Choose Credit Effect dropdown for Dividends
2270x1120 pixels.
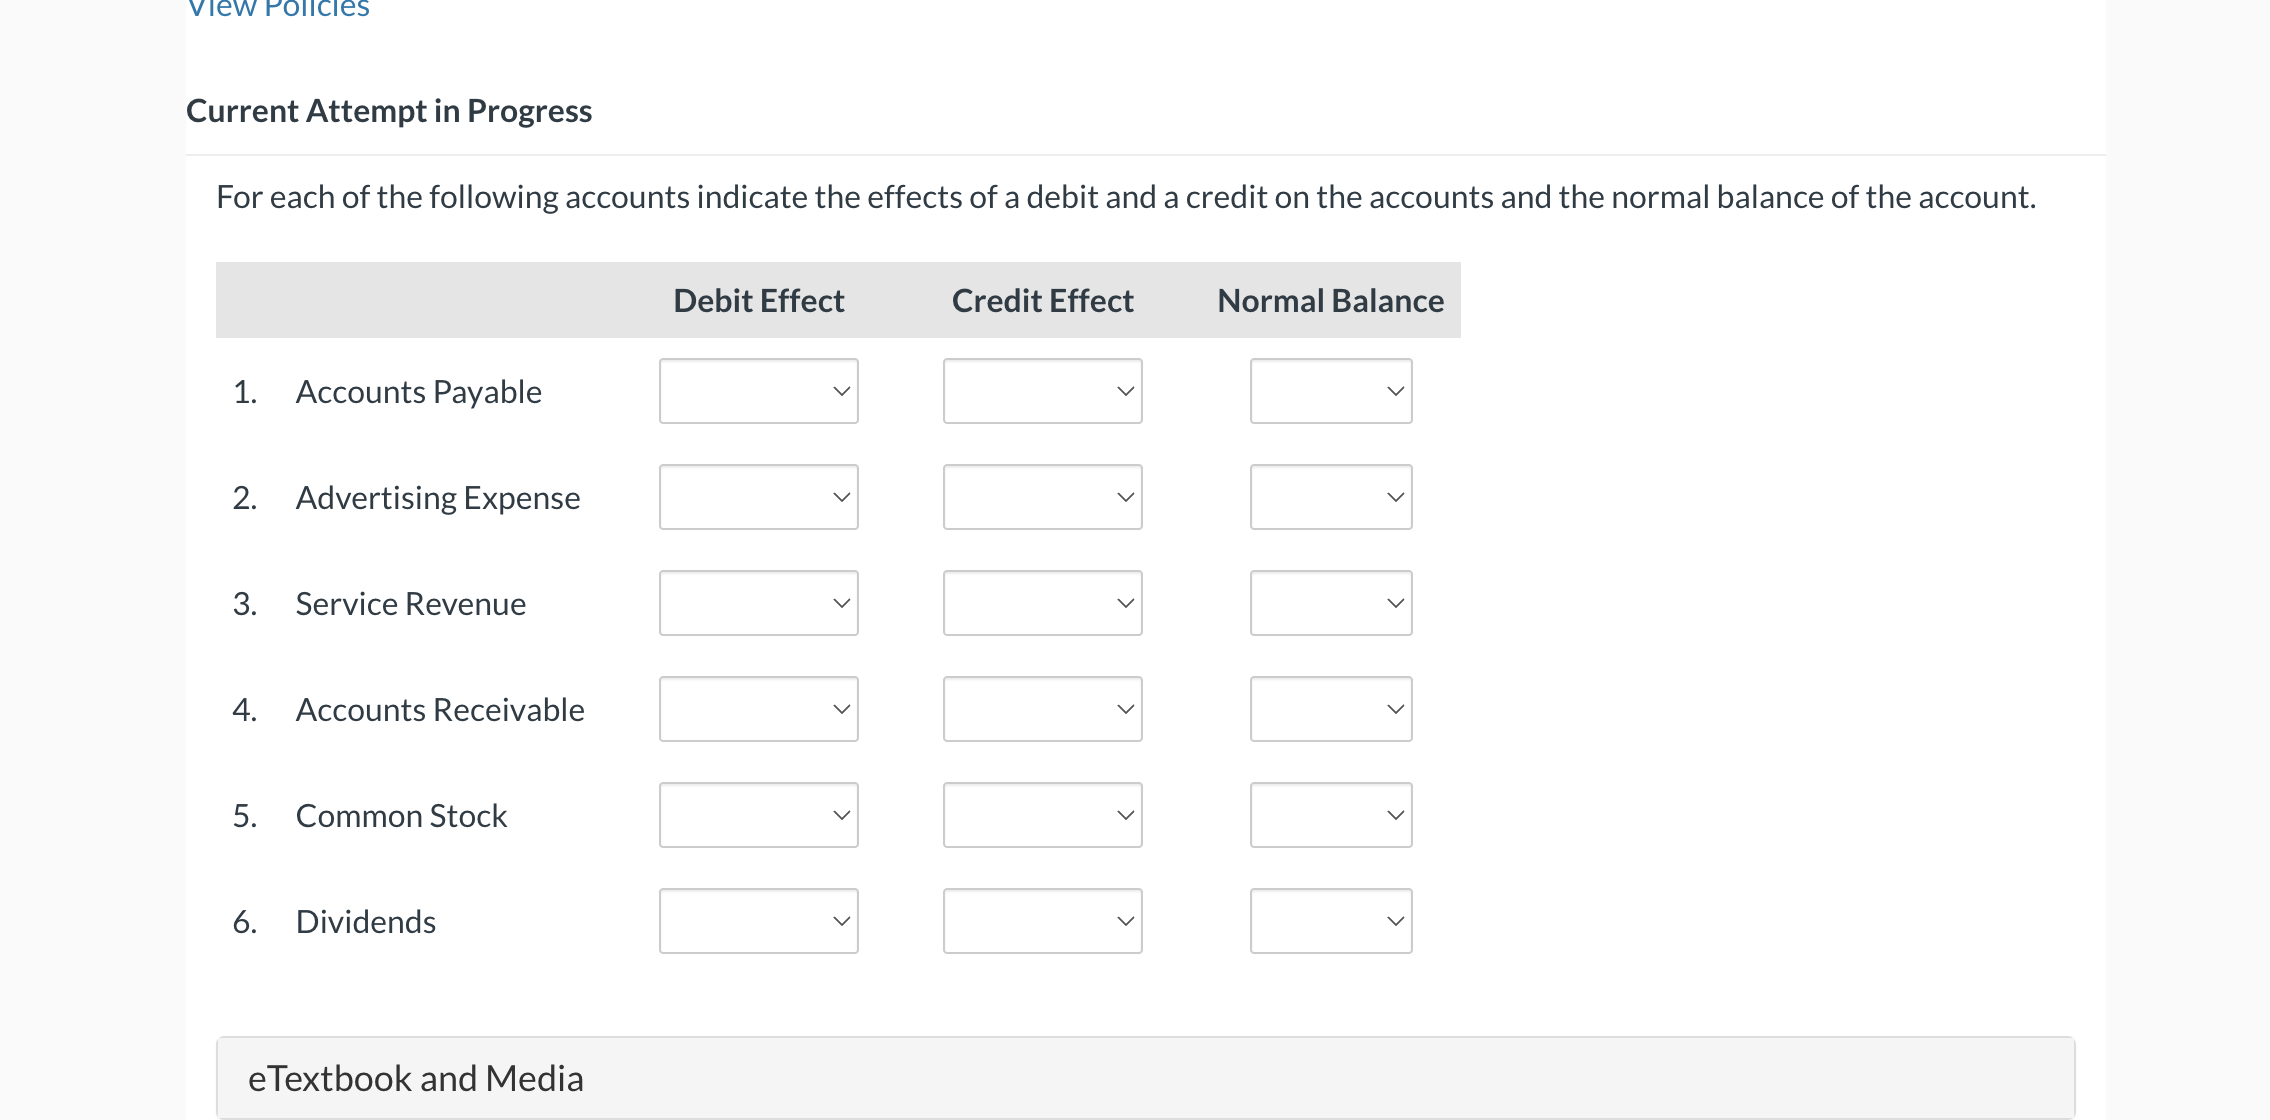coord(1042,921)
